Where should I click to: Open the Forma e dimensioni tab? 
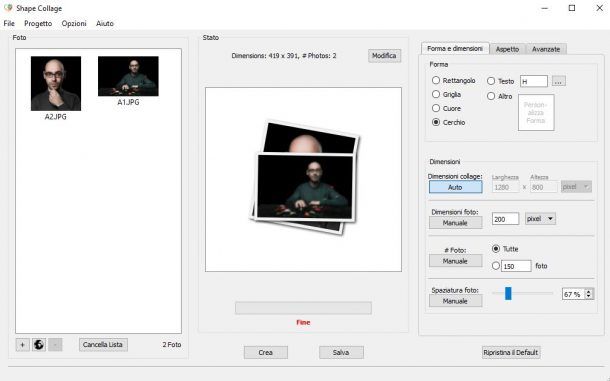pos(455,49)
